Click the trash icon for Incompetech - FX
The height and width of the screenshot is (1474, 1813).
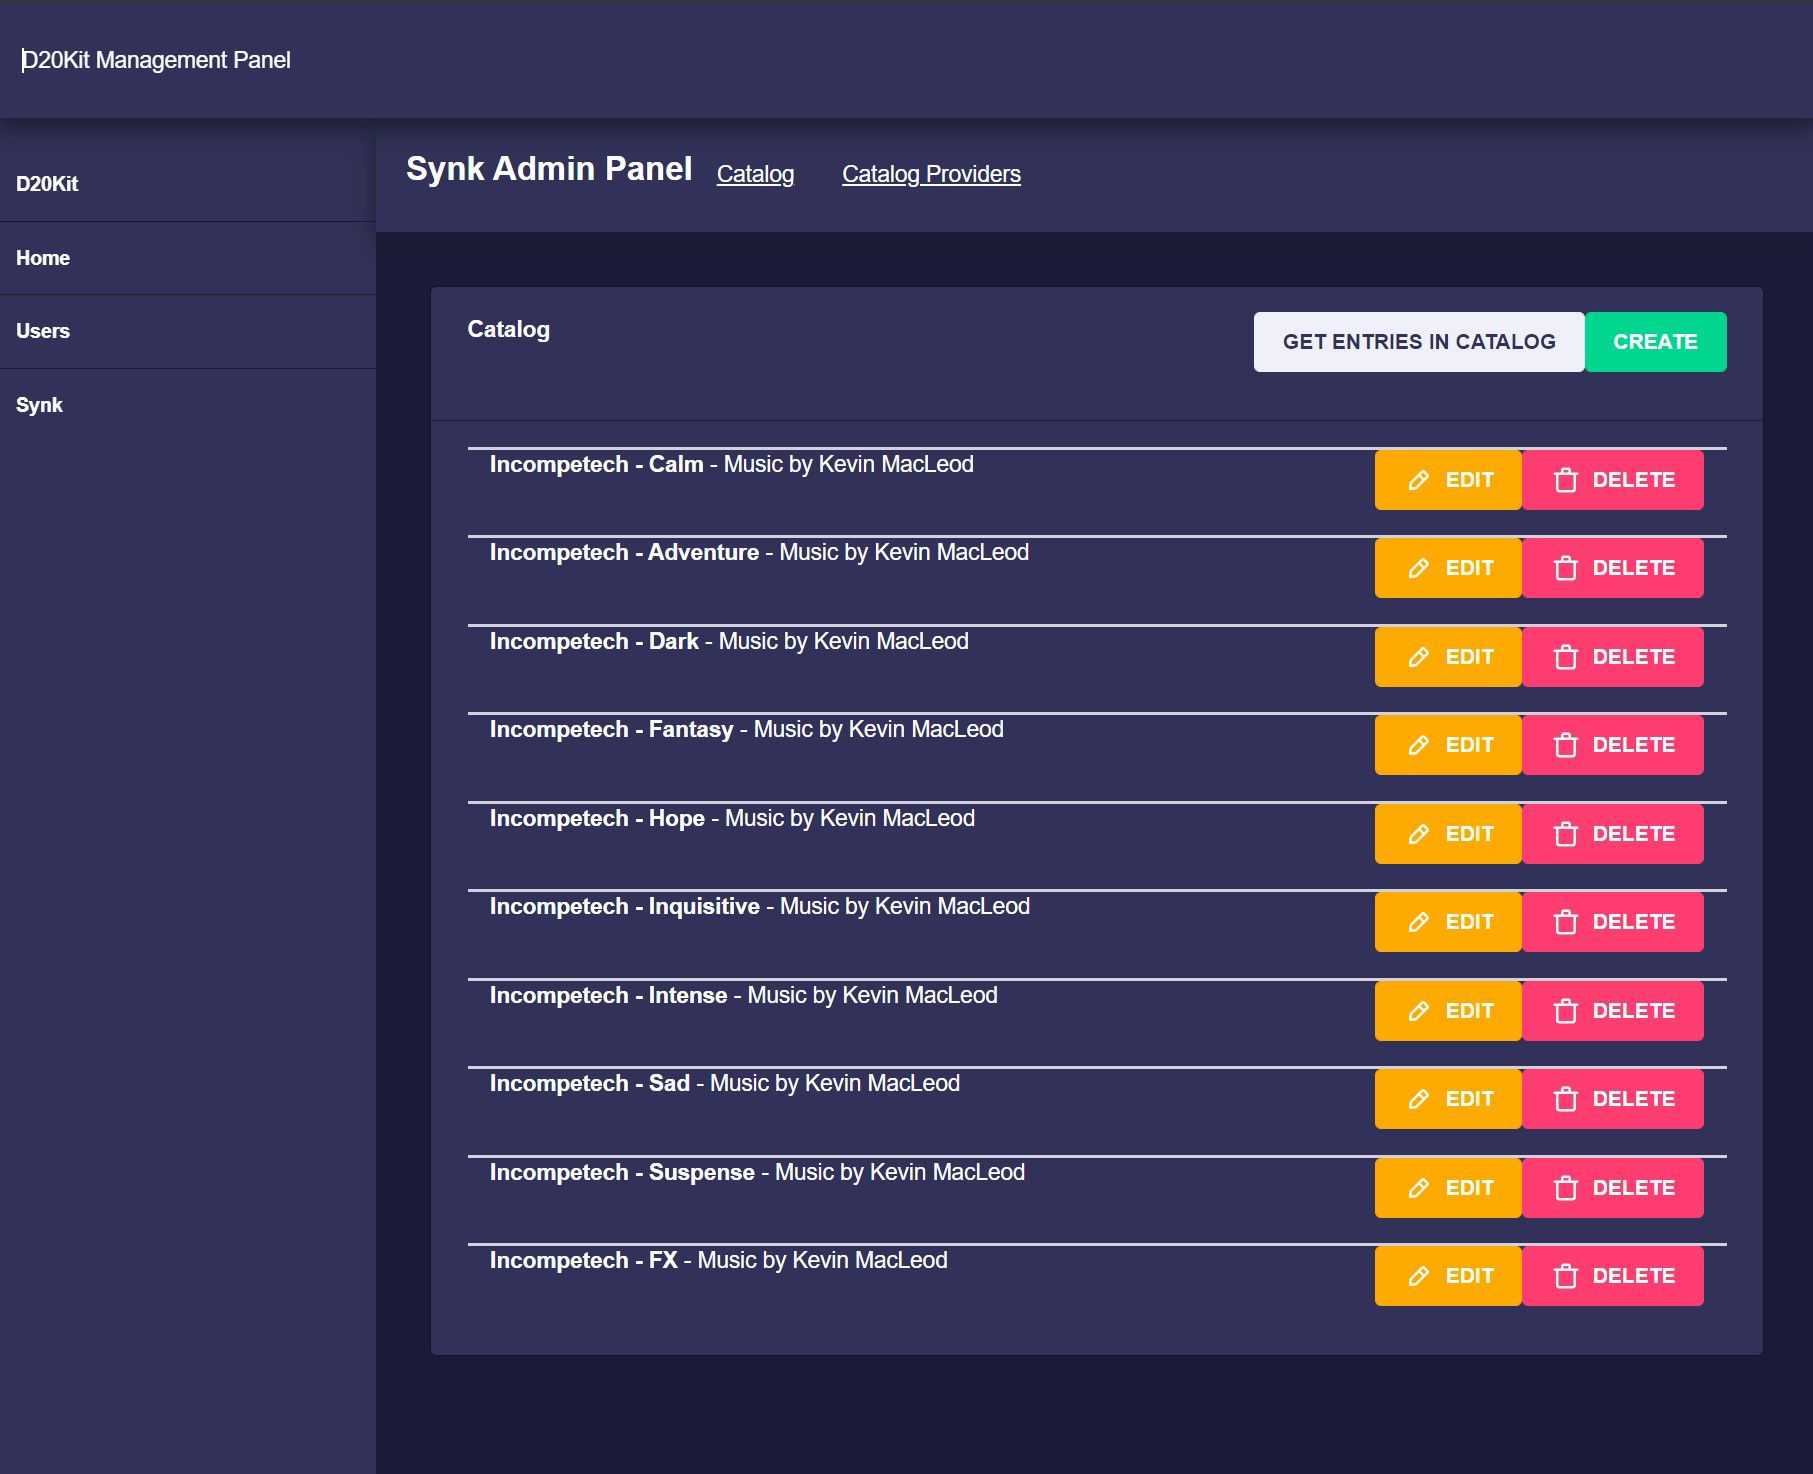coord(1566,1277)
